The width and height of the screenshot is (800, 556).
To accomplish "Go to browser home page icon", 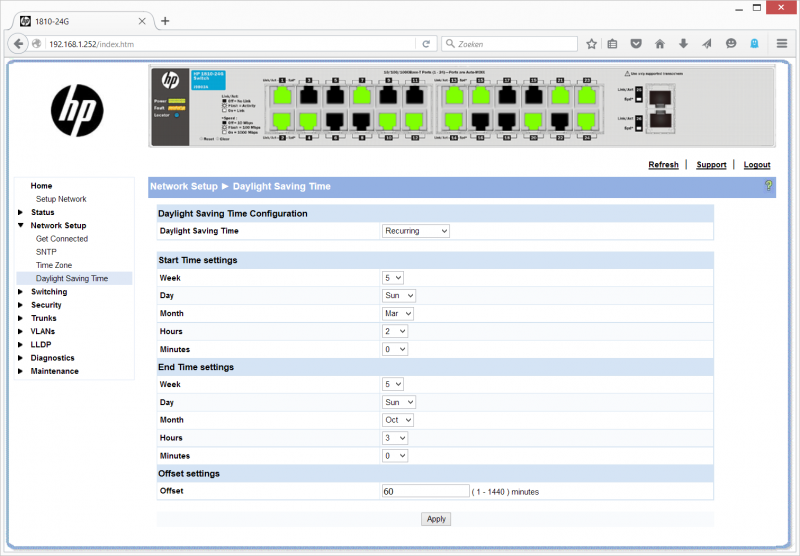I will tap(660, 44).
